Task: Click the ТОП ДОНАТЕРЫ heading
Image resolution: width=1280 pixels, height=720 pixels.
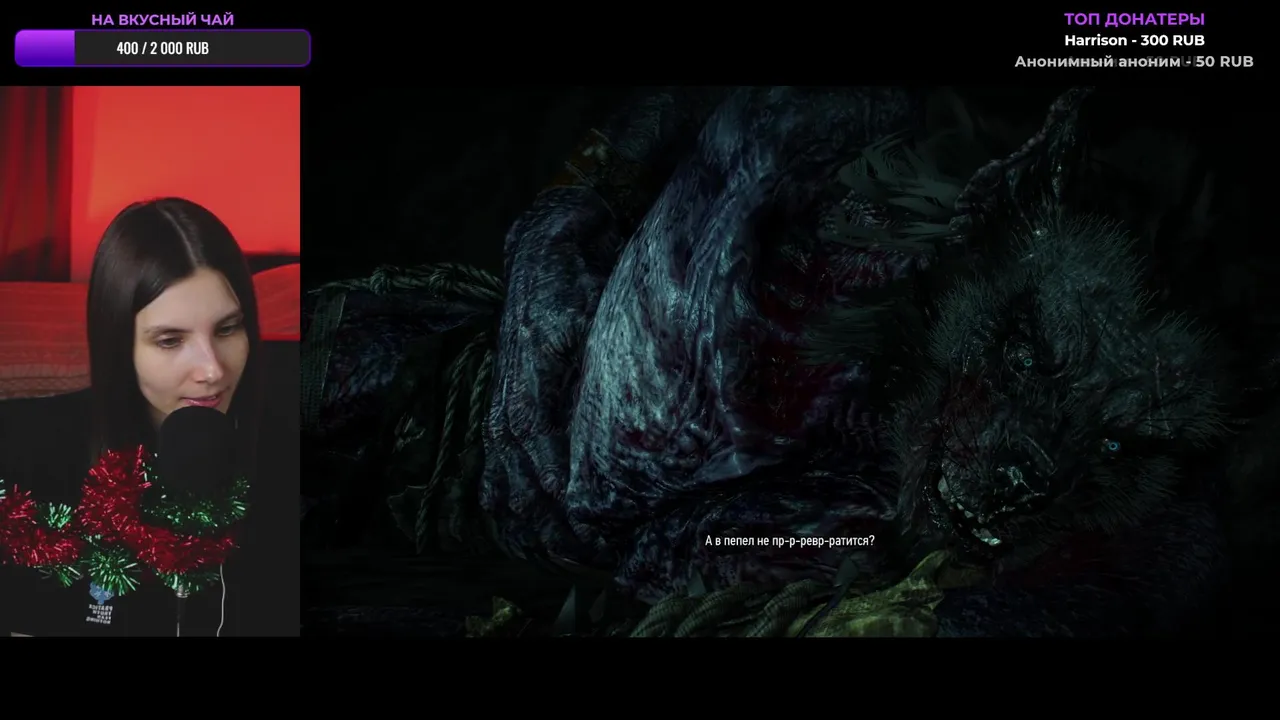Action: [x=1134, y=19]
